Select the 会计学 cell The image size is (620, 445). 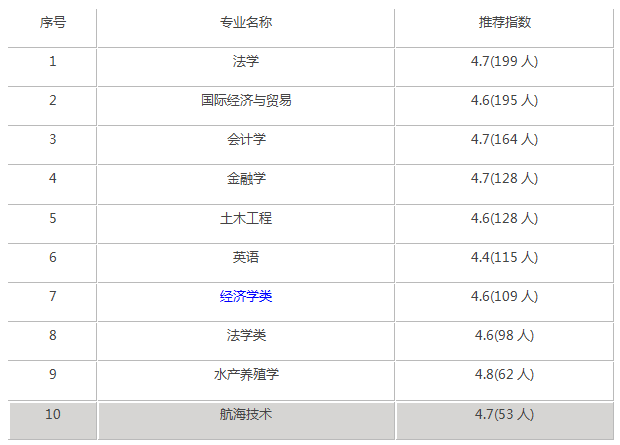point(245,139)
